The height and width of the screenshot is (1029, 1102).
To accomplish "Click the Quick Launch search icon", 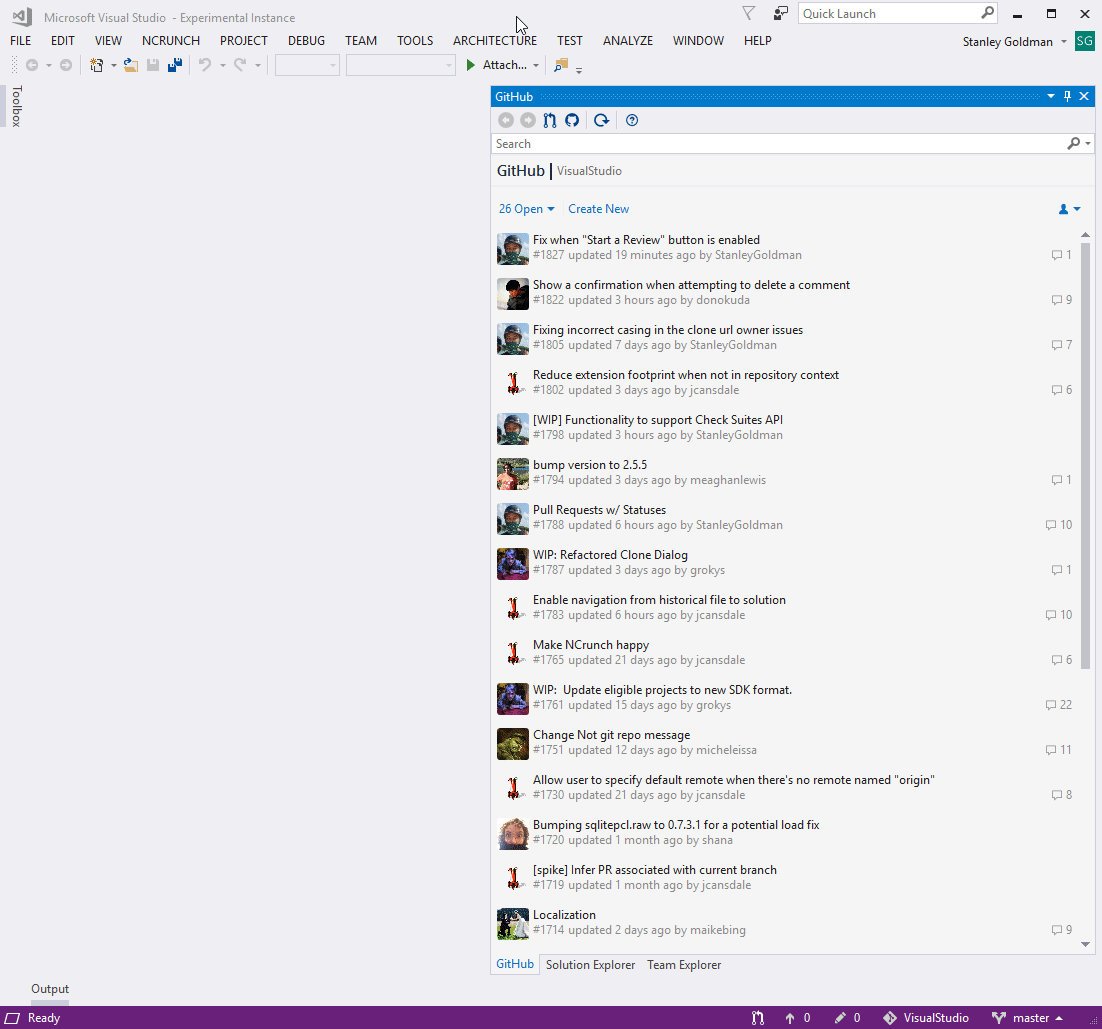I will pyautogui.click(x=987, y=13).
